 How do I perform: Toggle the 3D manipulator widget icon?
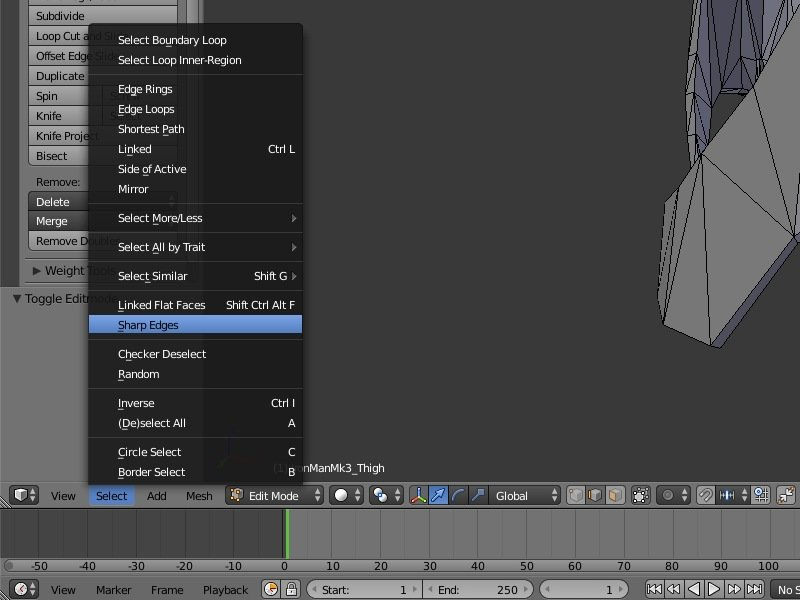pos(418,495)
